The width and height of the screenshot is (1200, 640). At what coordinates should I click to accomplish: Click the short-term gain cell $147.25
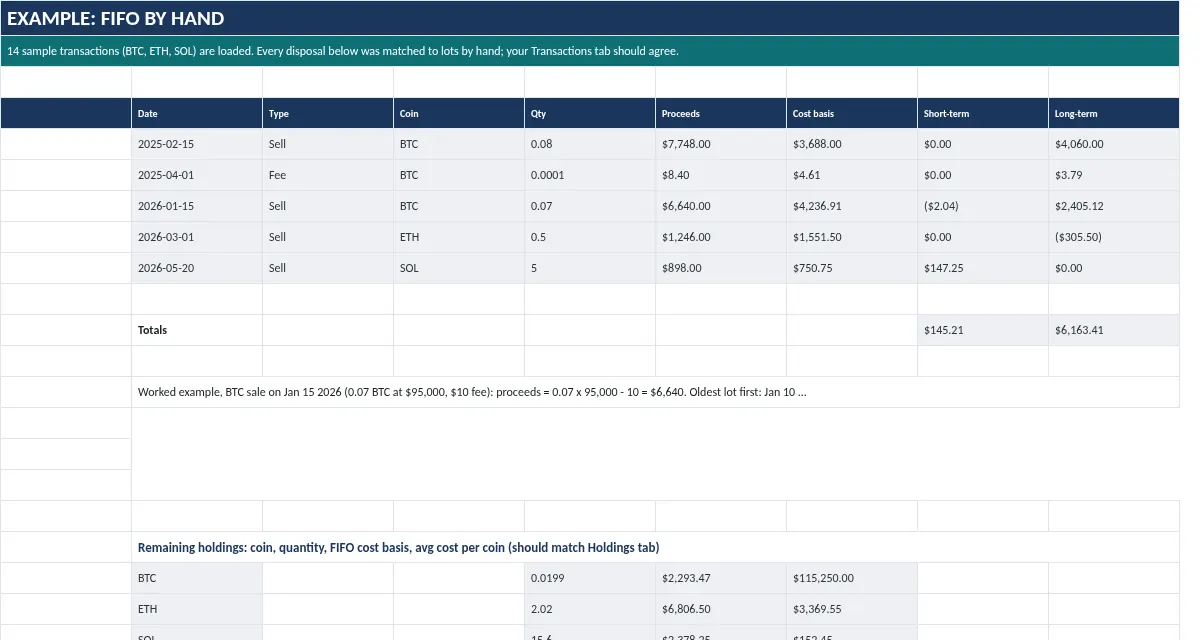(983, 268)
